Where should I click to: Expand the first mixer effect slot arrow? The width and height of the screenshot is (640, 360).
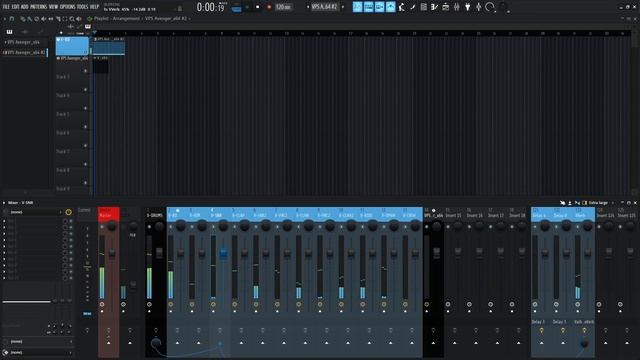[4, 221]
